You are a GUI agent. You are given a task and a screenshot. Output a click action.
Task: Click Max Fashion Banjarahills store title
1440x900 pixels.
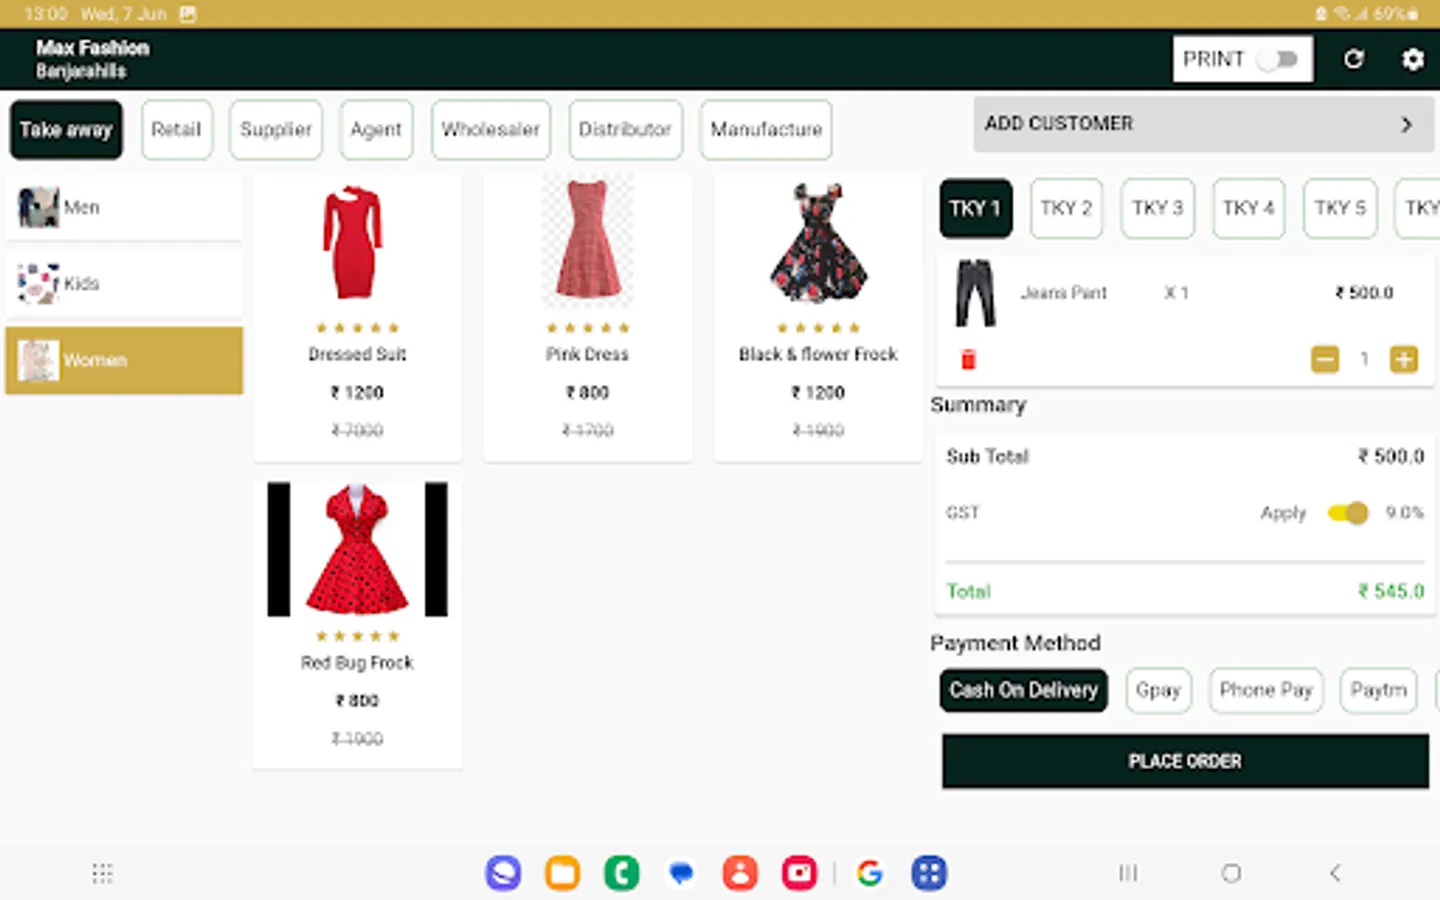click(92, 60)
